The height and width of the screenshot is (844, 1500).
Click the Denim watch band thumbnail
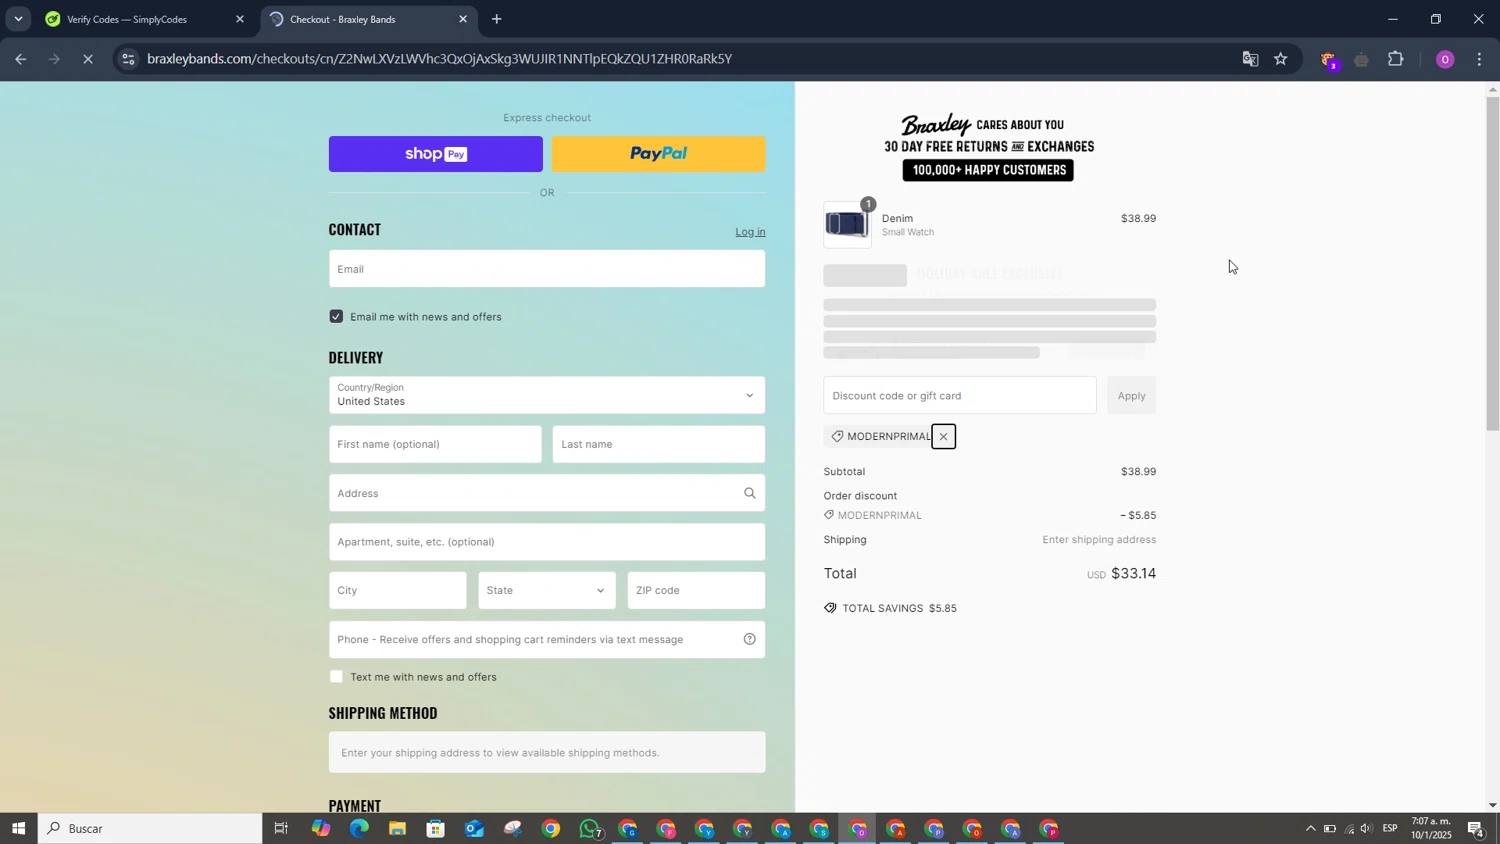tap(847, 225)
